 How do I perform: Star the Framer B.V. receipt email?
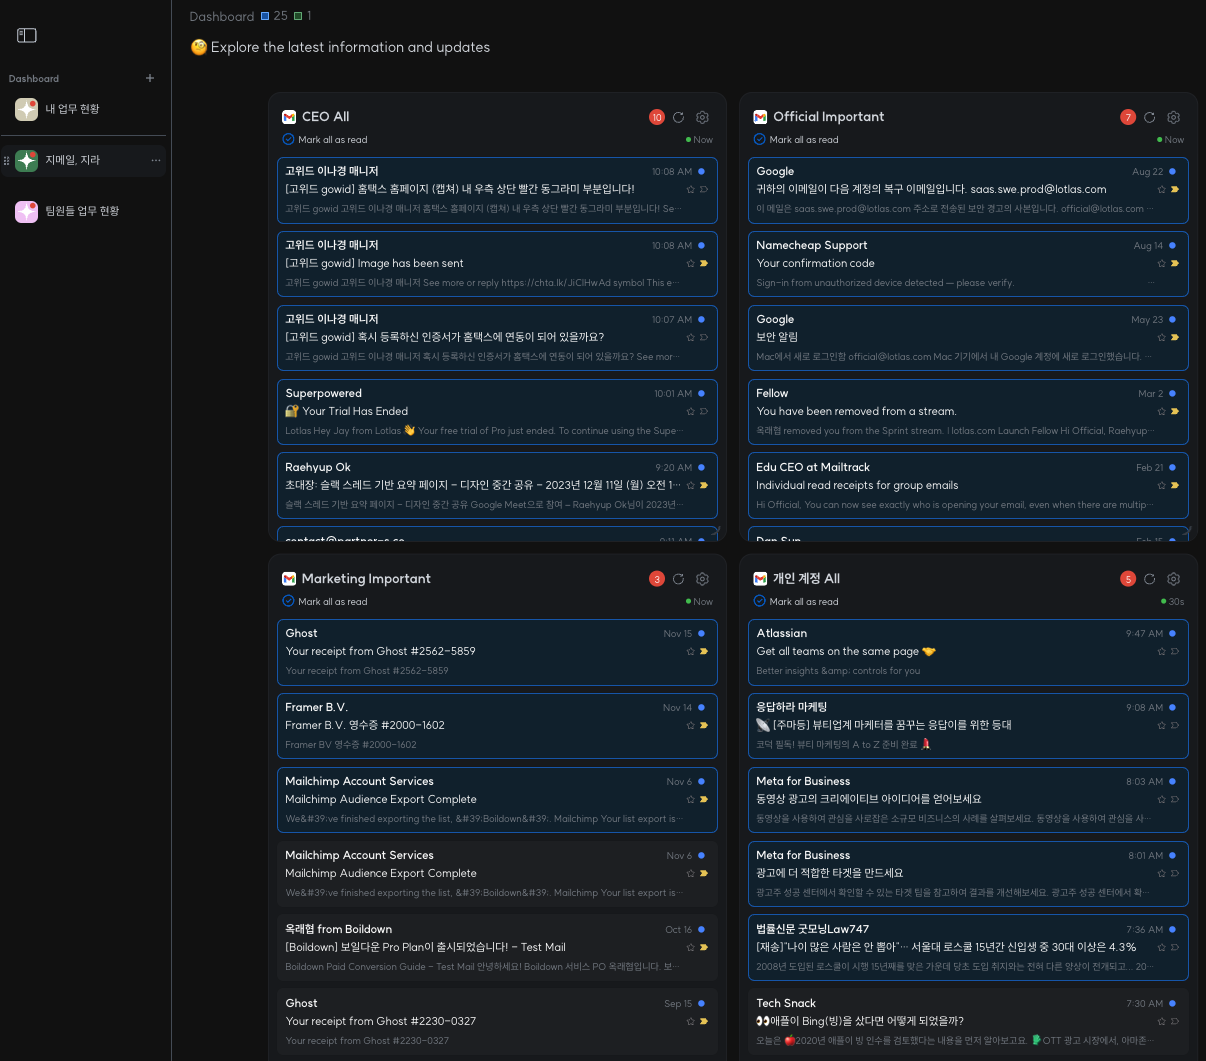point(690,725)
